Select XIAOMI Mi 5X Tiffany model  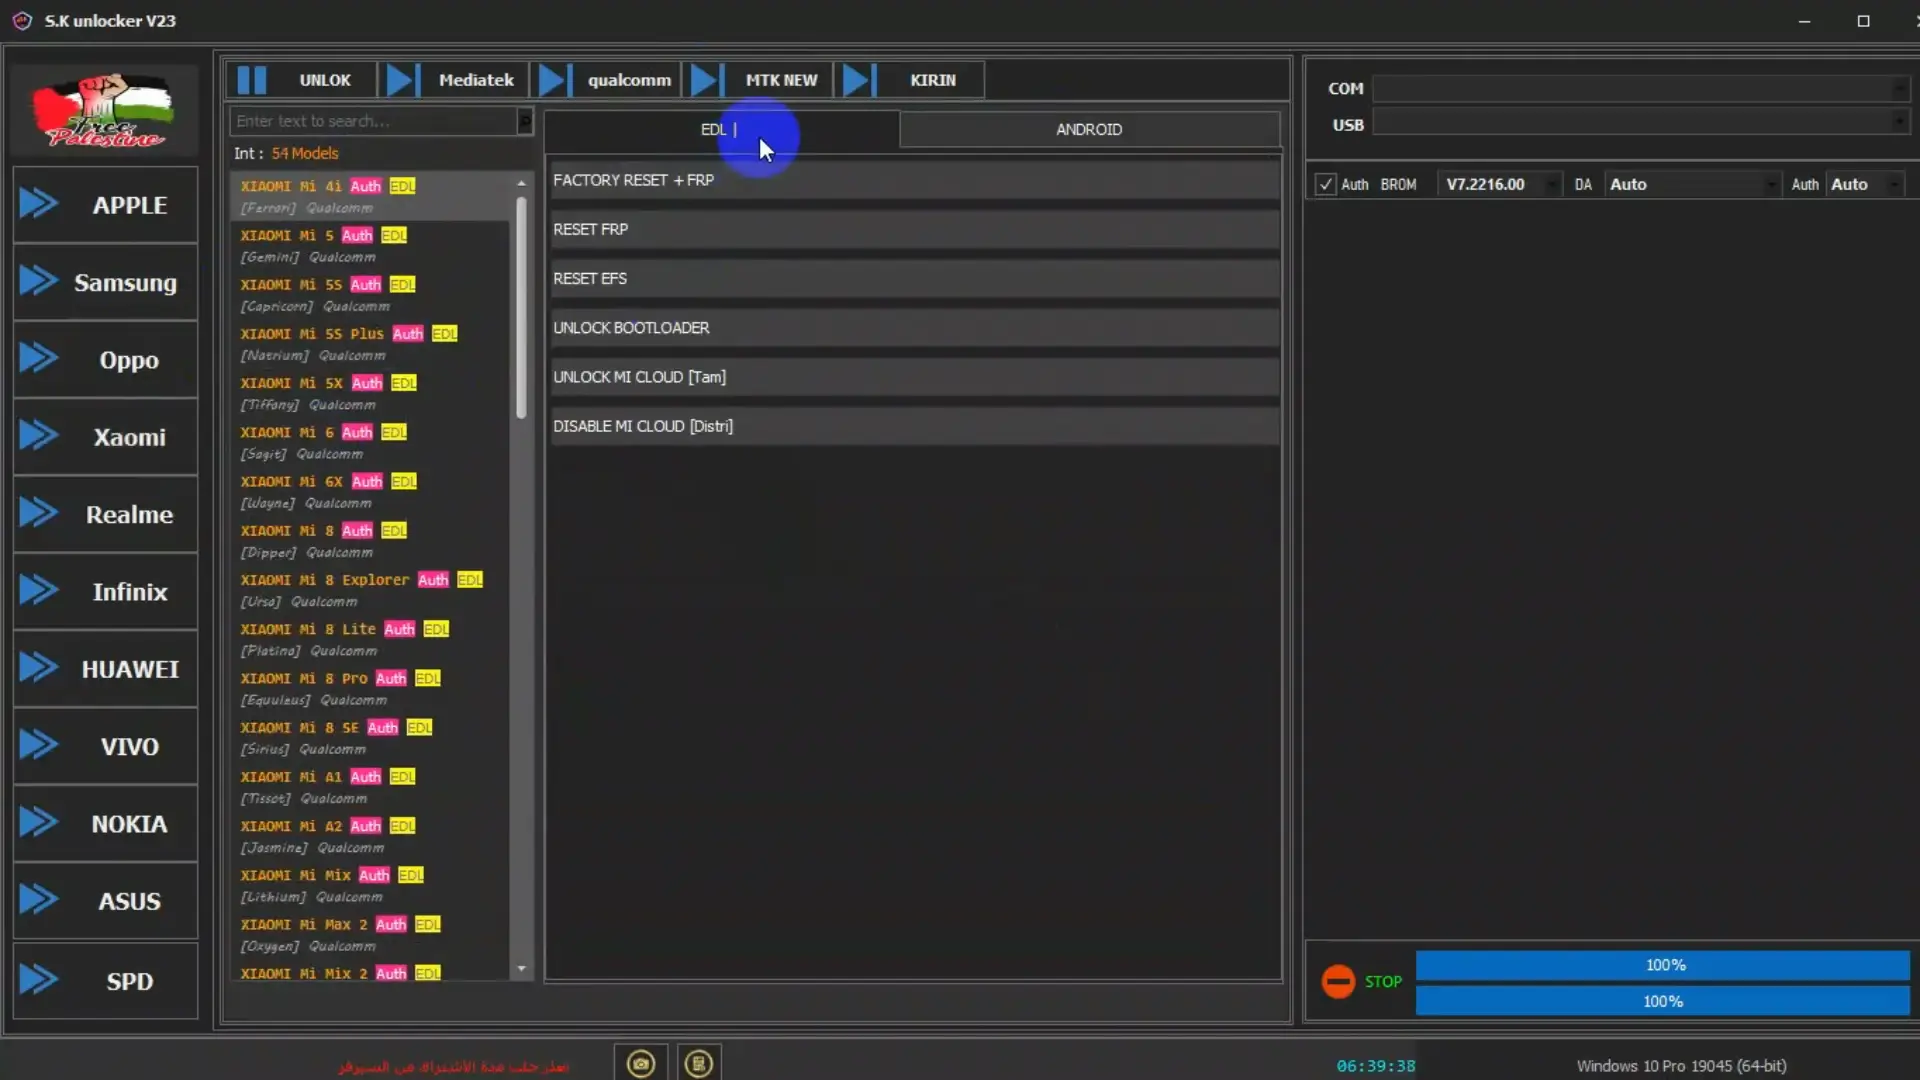(x=371, y=393)
